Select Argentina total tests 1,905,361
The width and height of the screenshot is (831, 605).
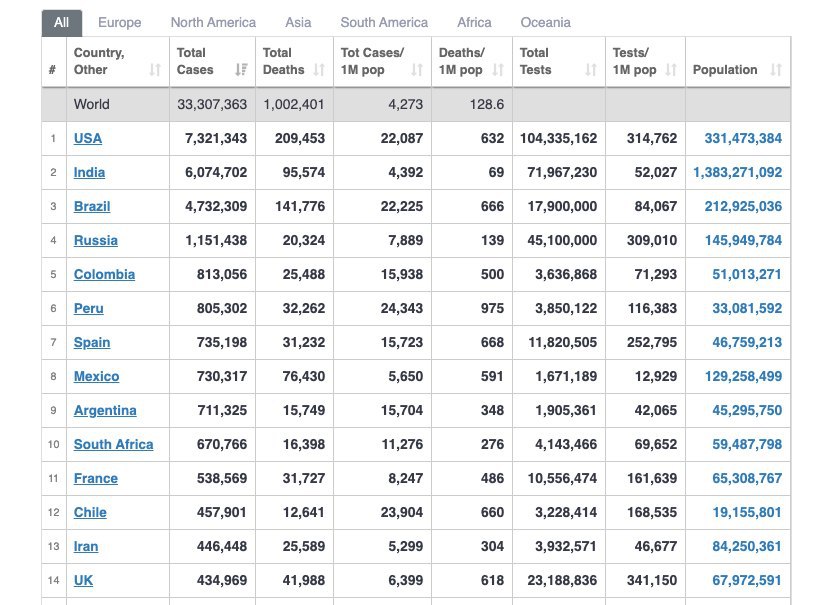566,411
